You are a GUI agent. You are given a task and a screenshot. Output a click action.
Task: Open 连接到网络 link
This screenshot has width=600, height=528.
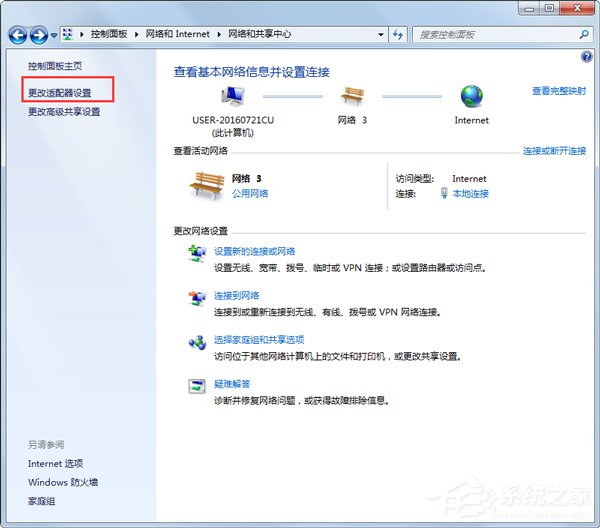coord(236,296)
